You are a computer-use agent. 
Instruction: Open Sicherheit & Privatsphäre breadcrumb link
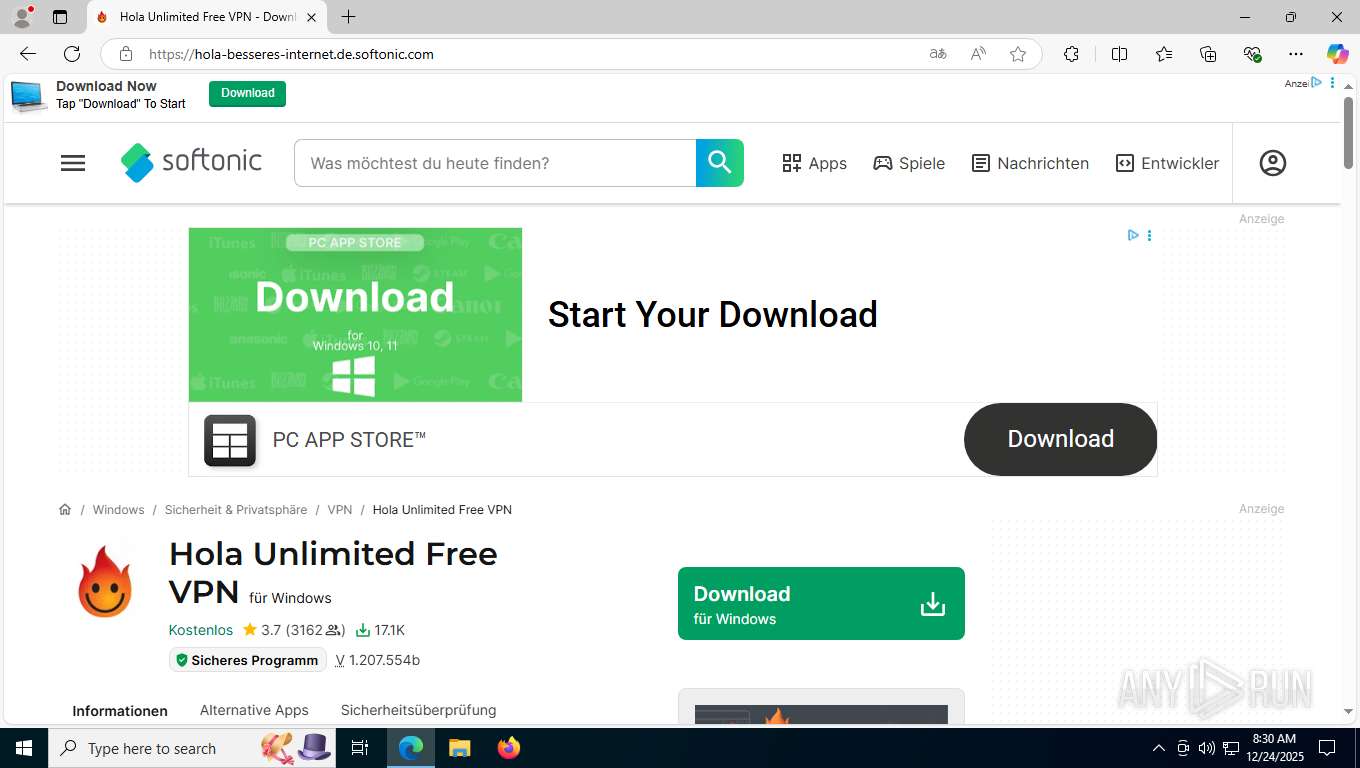[236, 510]
